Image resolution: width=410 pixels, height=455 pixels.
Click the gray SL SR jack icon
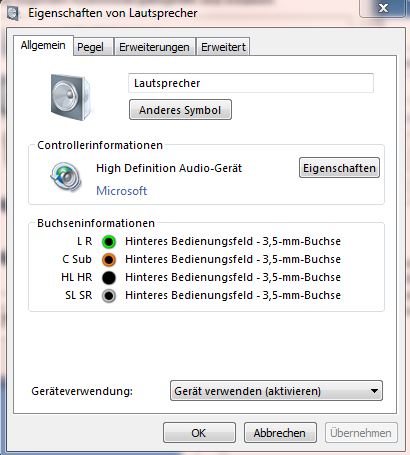109,296
